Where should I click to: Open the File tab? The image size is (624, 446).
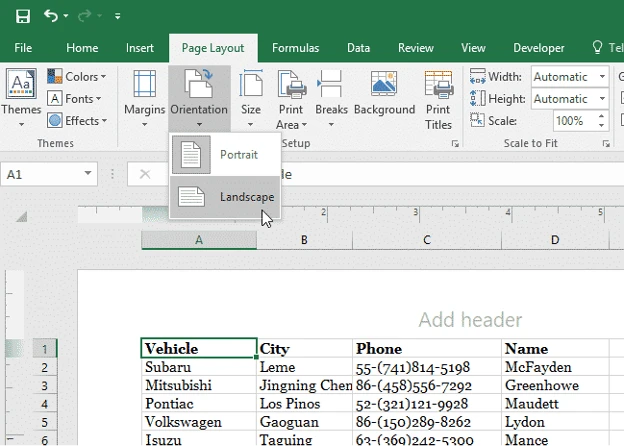pos(23,48)
